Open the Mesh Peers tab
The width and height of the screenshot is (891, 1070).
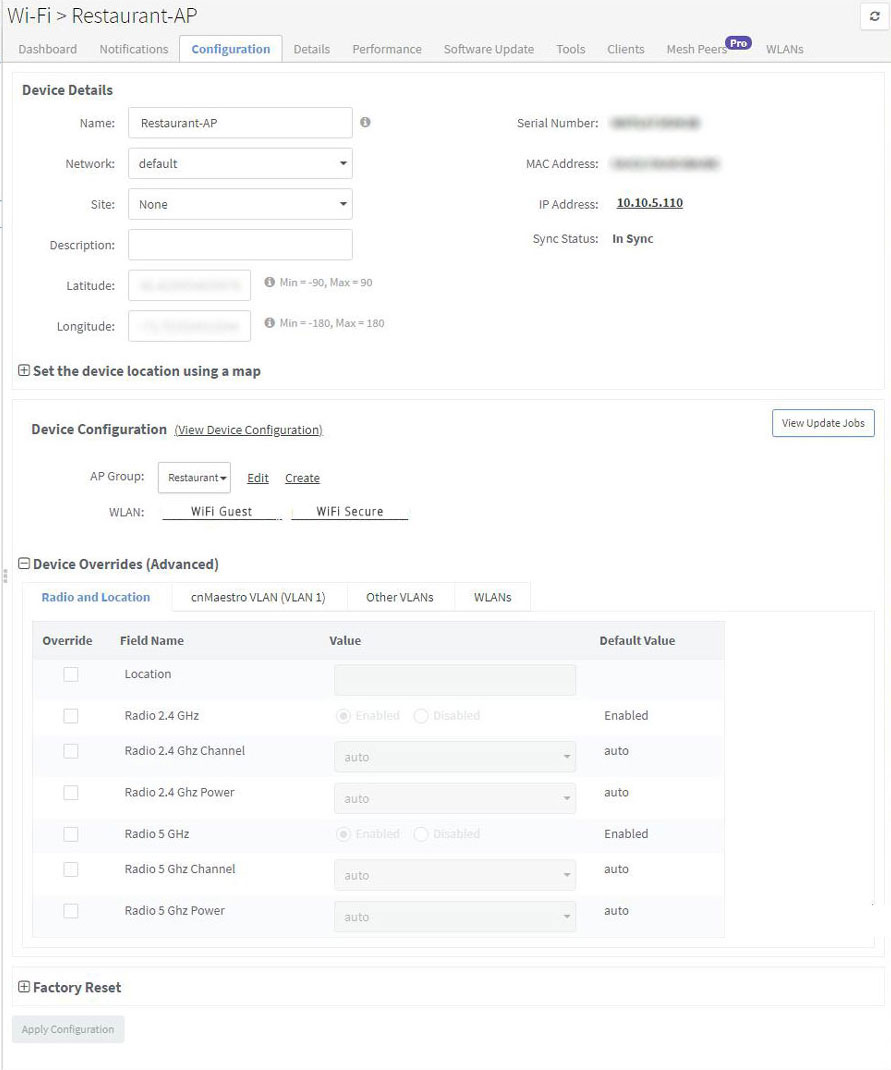pos(697,49)
